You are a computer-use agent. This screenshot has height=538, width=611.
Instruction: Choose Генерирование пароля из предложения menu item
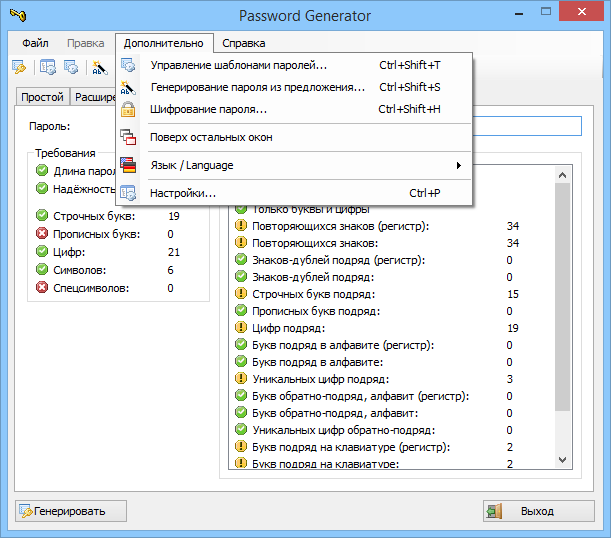[x=294, y=87]
